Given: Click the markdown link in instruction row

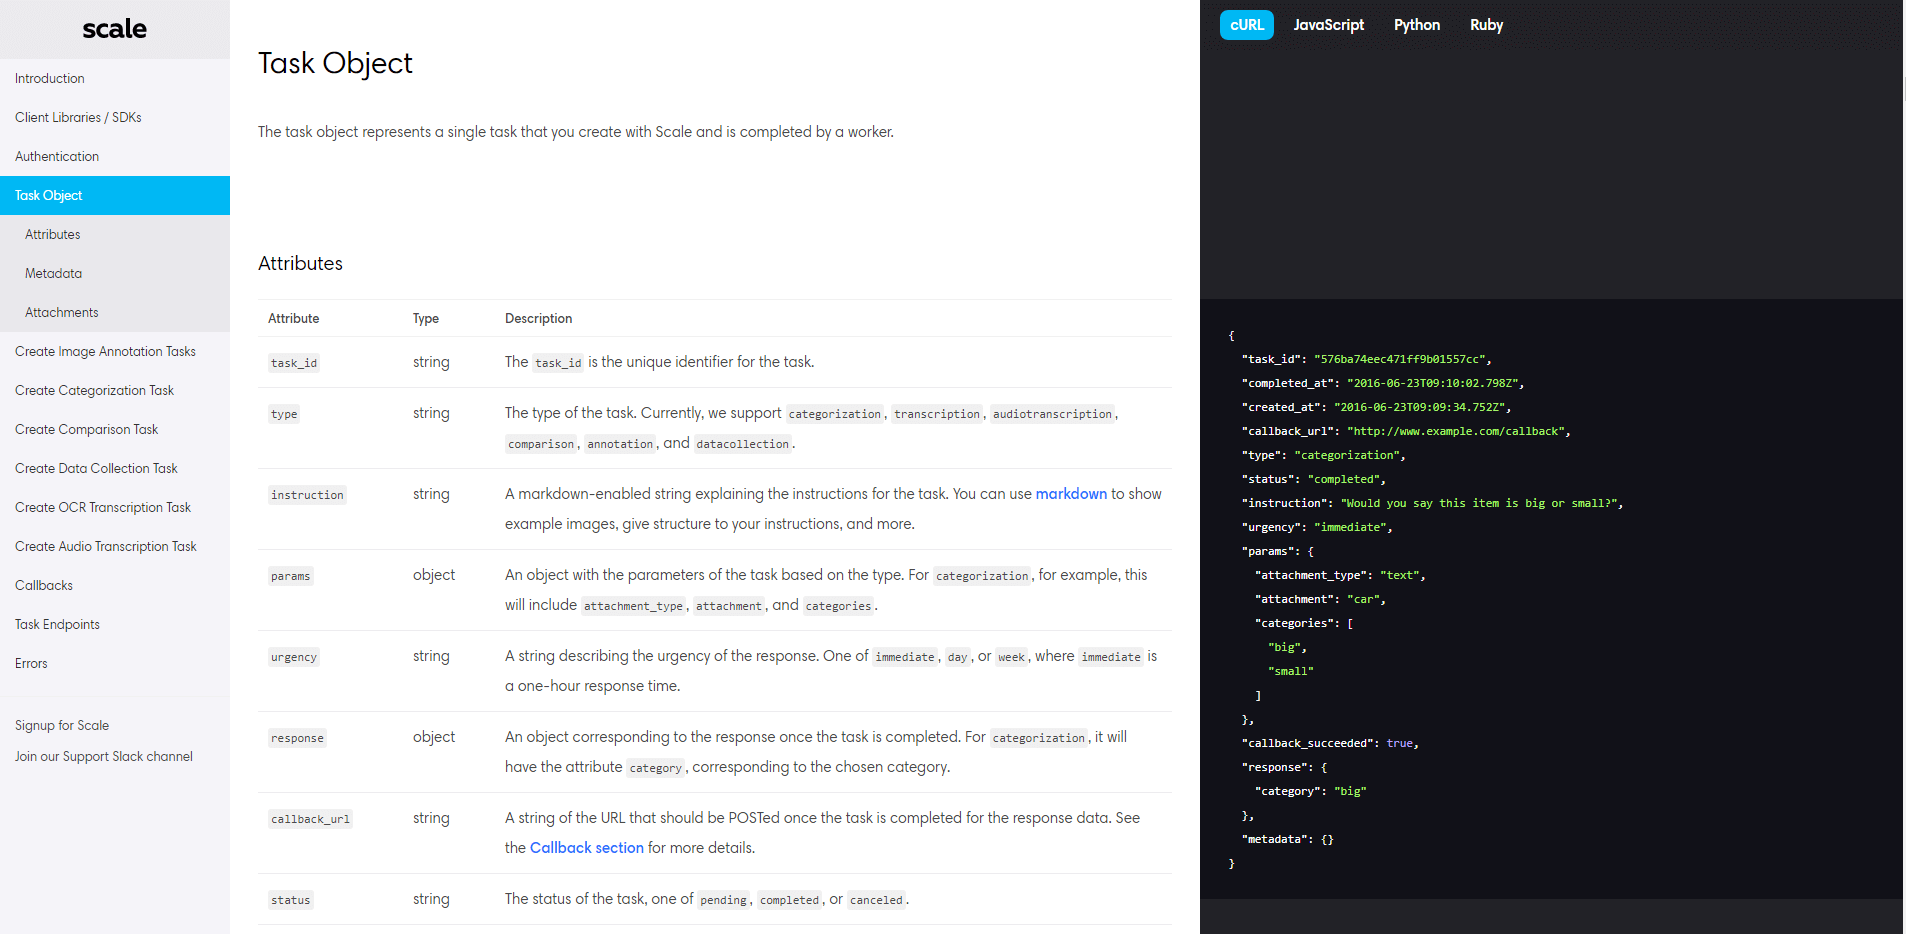Looking at the screenshot, I should 1071,493.
